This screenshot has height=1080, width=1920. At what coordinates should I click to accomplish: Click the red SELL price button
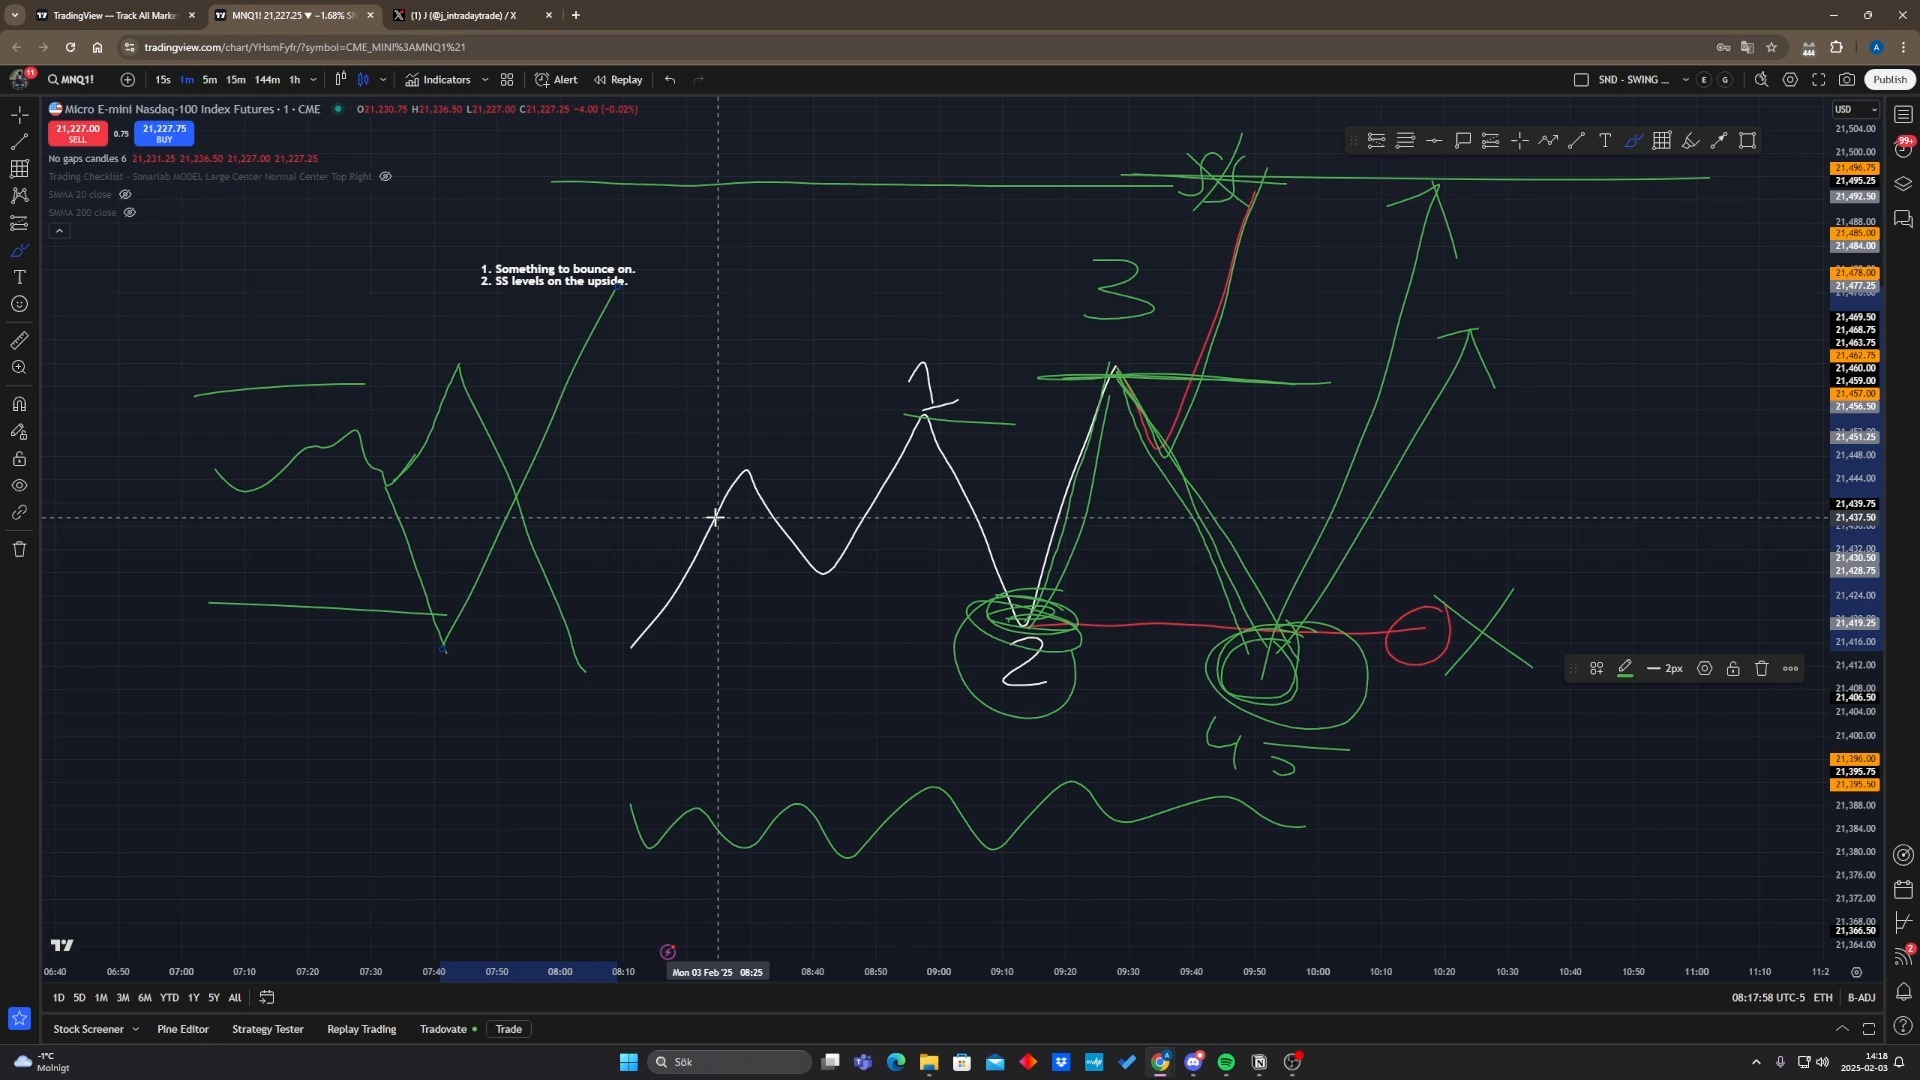tap(77, 133)
